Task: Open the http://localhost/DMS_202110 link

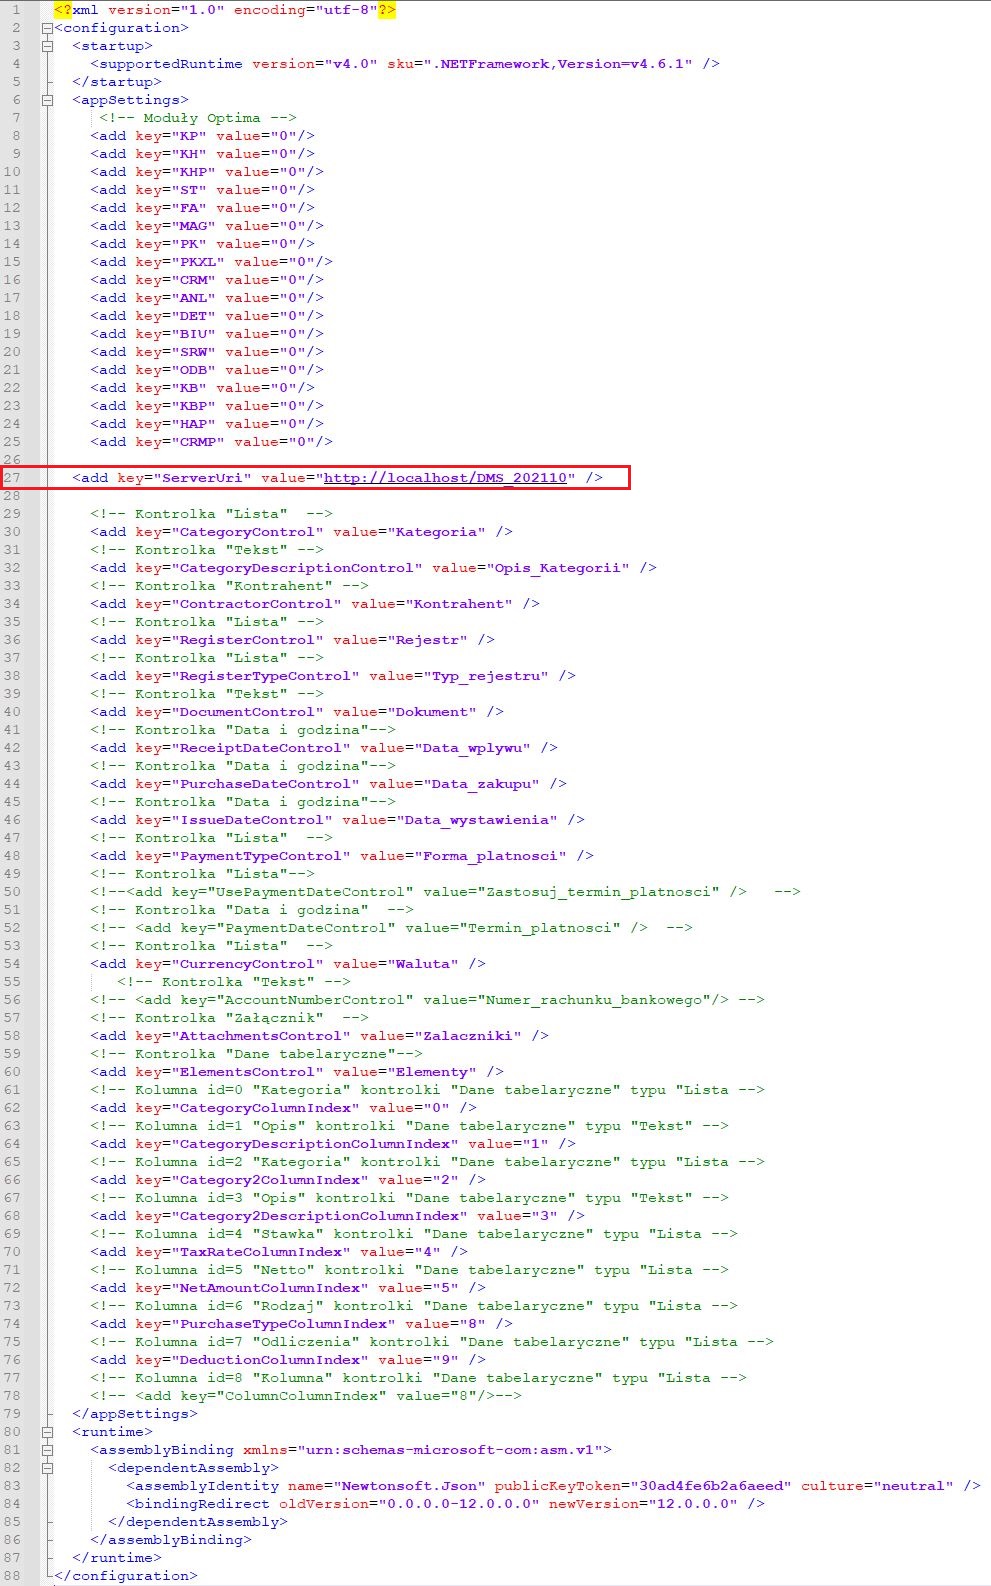Action: pyautogui.click(x=445, y=478)
